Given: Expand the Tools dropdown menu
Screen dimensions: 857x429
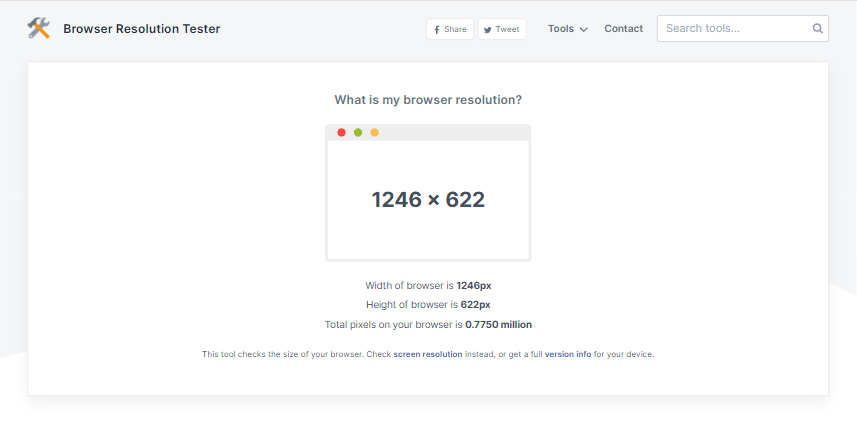Looking at the screenshot, I should click(568, 29).
